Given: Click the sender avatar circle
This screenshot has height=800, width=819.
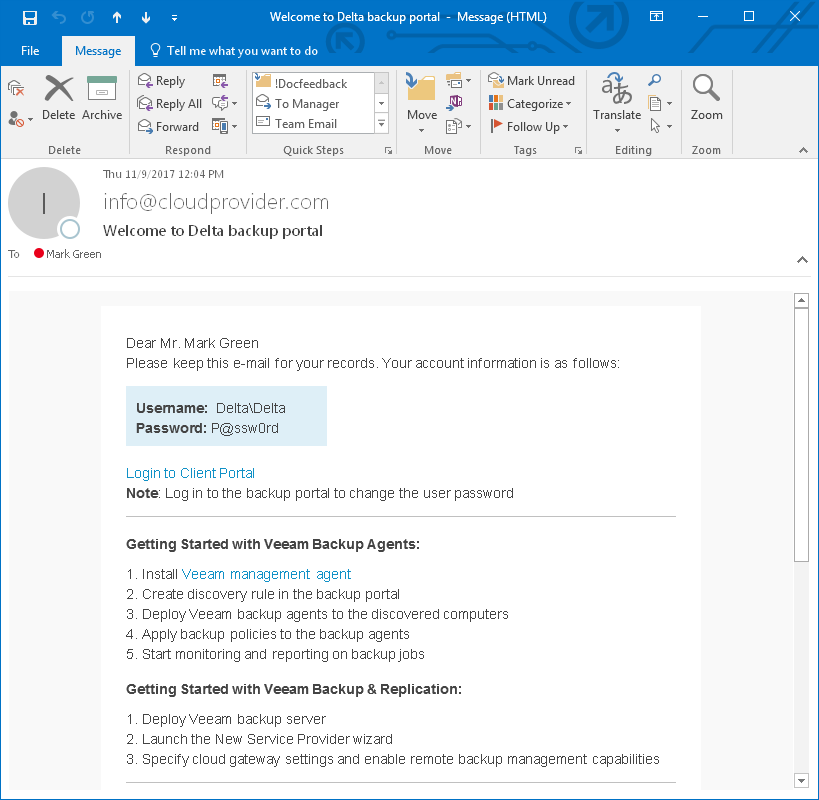Looking at the screenshot, I should tap(44, 203).
